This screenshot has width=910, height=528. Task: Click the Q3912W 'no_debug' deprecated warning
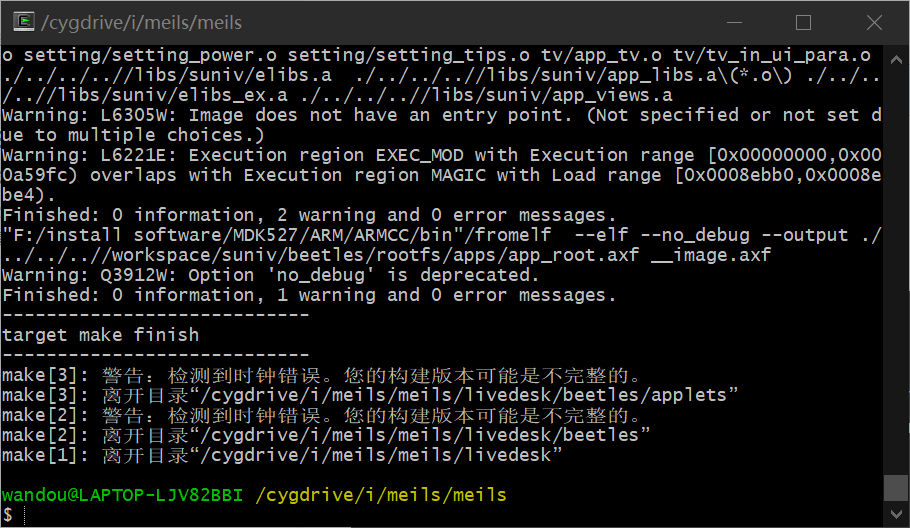[x=270, y=274]
